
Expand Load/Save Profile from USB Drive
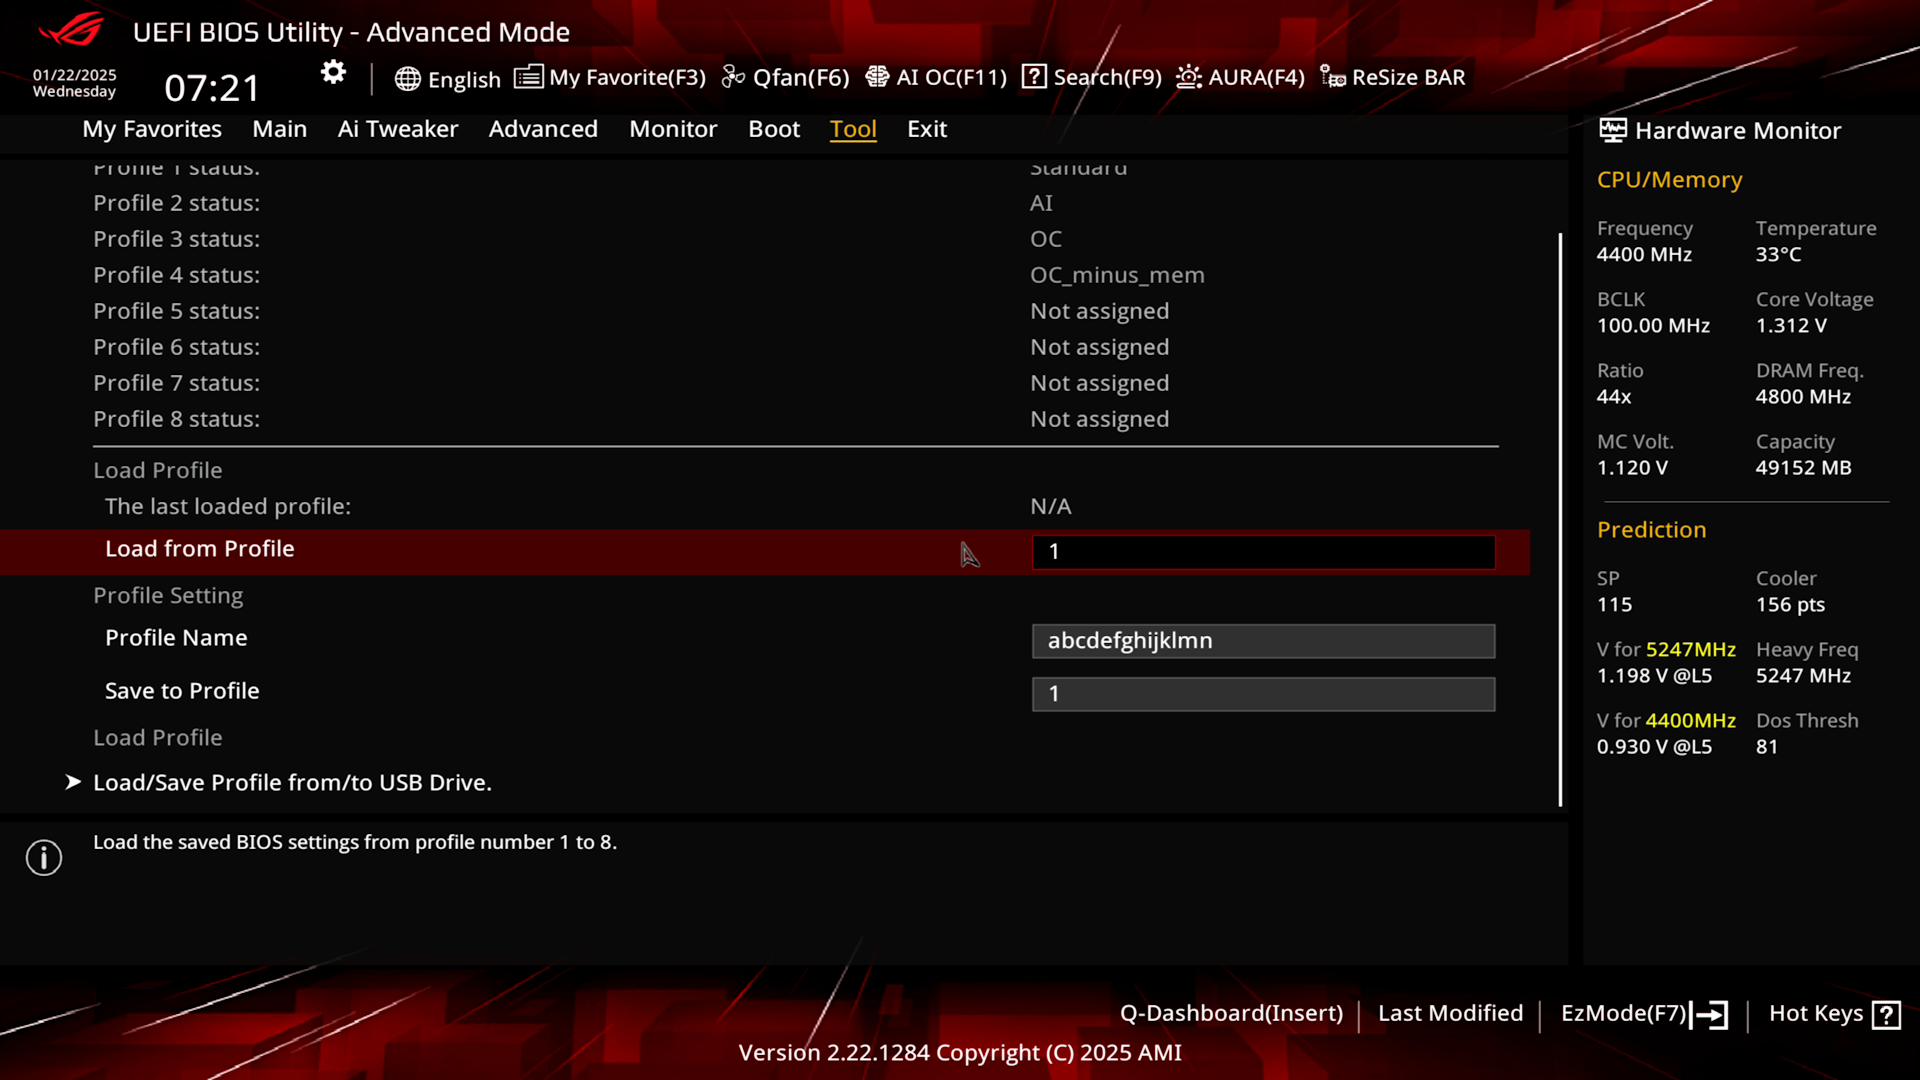pos(291,781)
